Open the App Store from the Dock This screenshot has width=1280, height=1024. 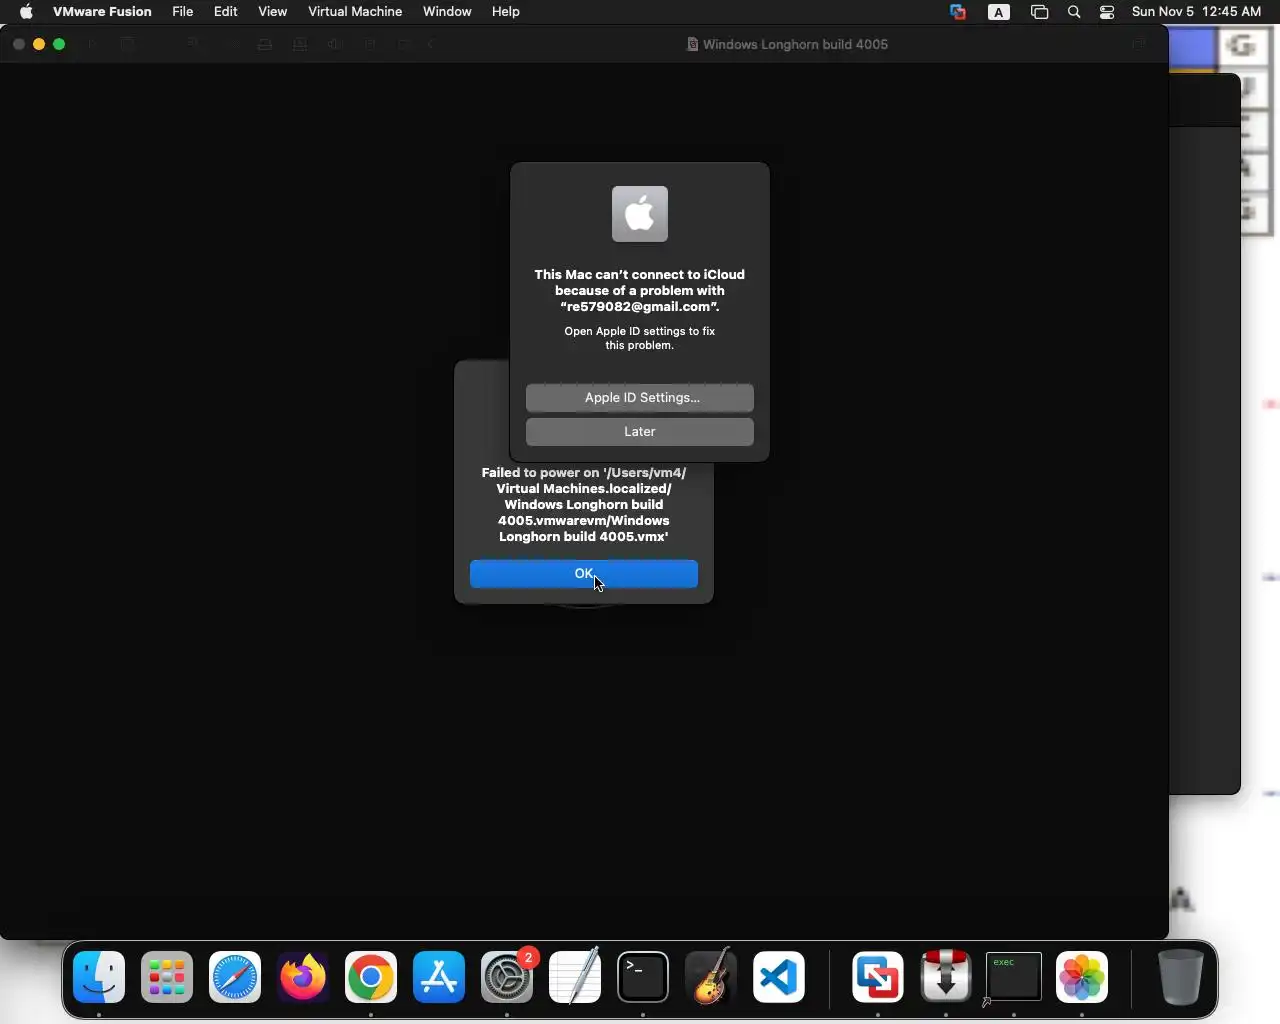(x=439, y=977)
